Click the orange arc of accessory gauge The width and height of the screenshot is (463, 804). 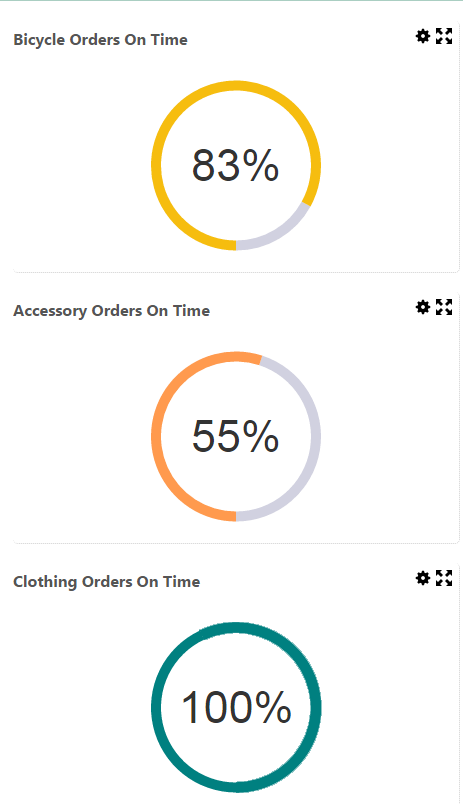pos(156,436)
